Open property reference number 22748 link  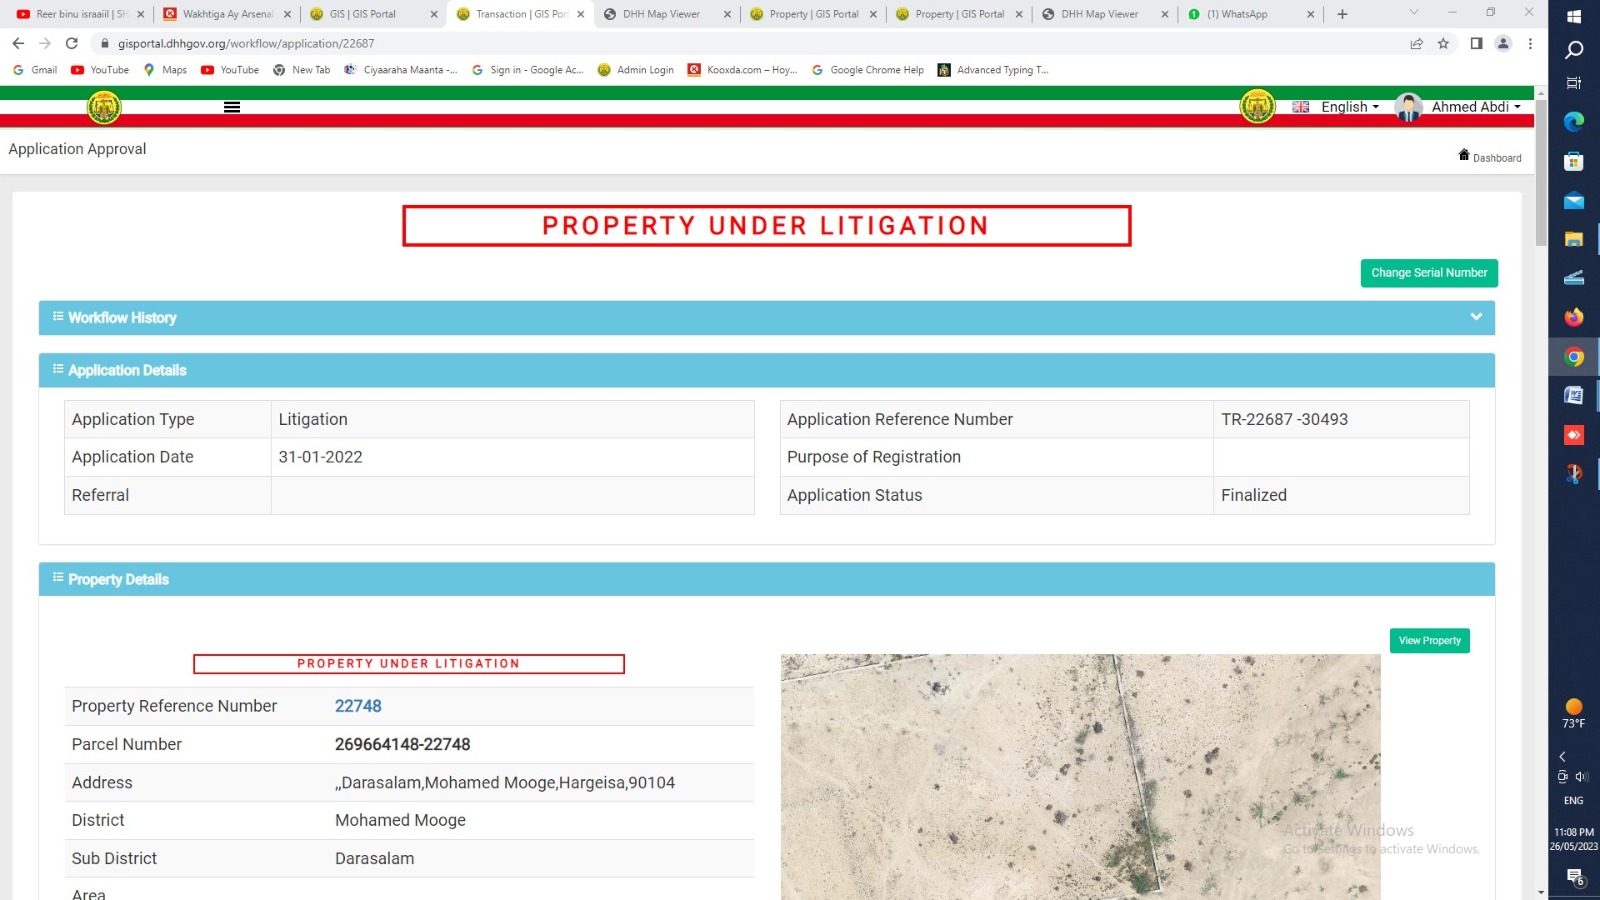358,706
